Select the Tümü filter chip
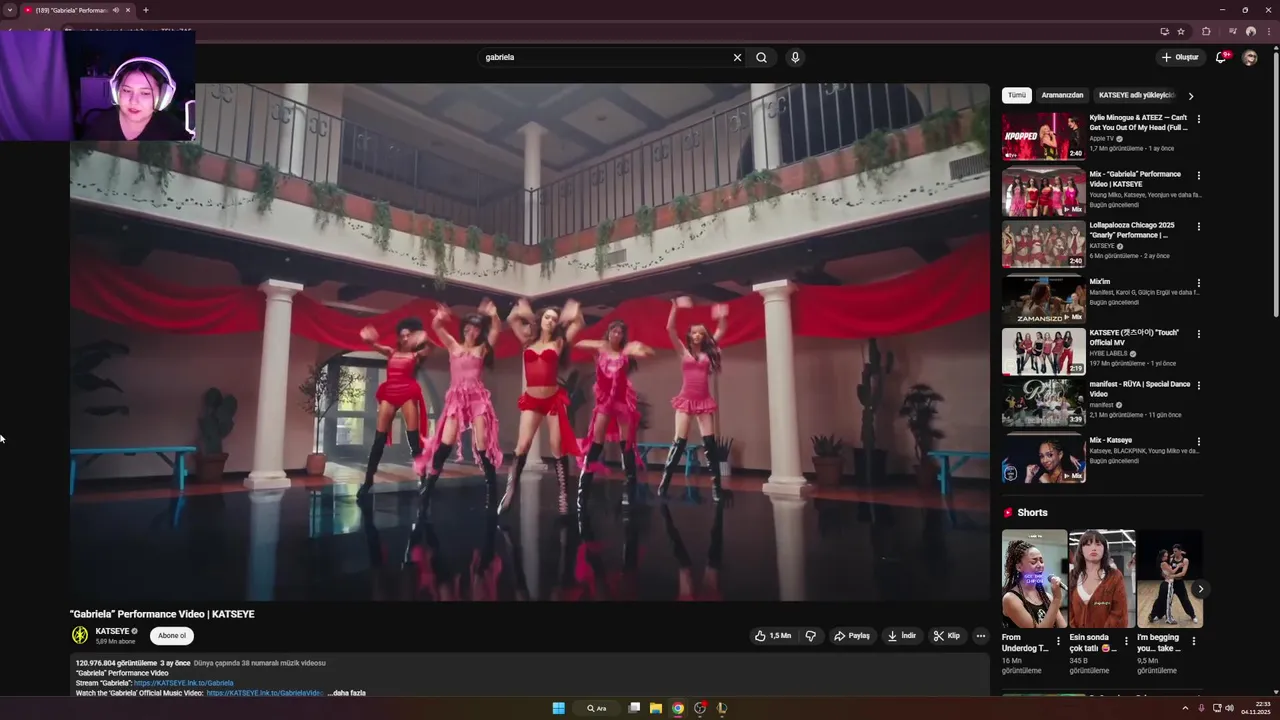 [x=1017, y=95]
